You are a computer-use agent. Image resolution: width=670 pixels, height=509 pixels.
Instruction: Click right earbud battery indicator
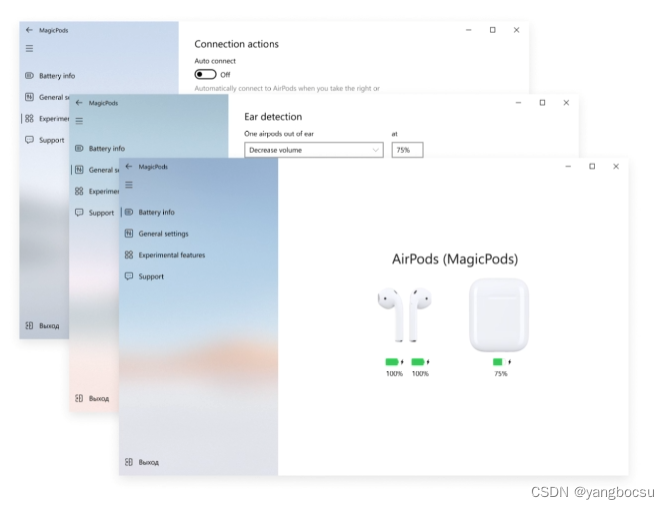point(420,362)
